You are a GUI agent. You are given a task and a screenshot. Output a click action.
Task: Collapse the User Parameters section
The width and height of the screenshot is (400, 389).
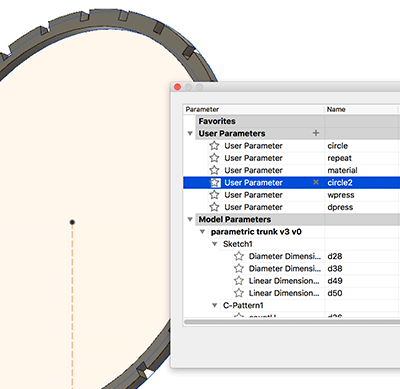click(190, 134)
